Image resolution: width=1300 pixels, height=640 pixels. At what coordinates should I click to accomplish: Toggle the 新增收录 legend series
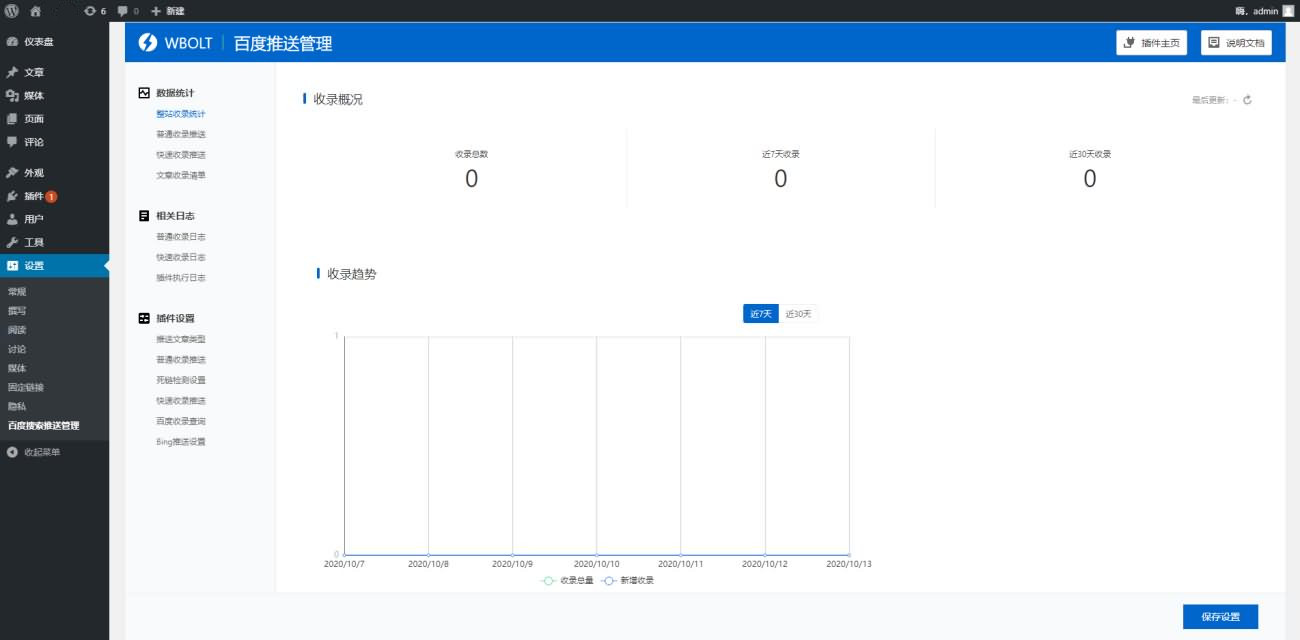tap(628, 580)
